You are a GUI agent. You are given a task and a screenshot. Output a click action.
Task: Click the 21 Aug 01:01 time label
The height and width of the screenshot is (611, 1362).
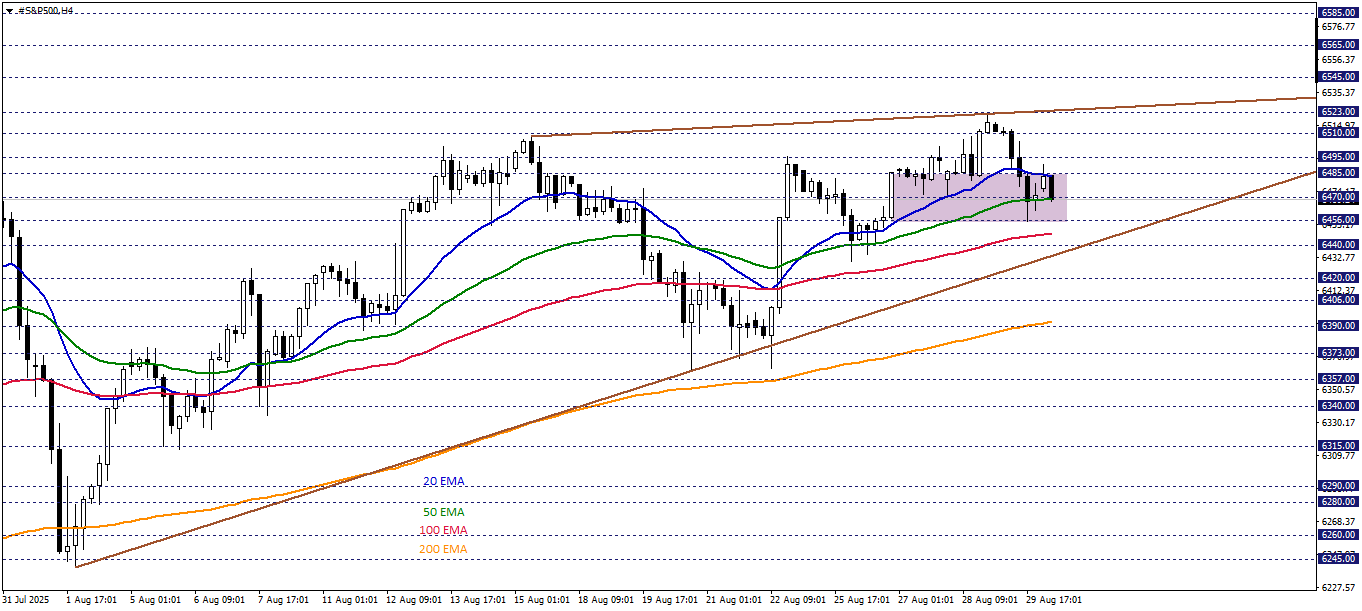point(733,600)
